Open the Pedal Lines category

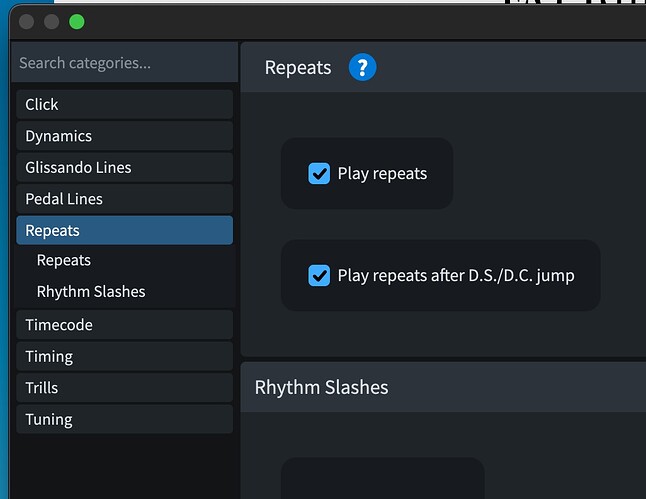pos(124,199)
